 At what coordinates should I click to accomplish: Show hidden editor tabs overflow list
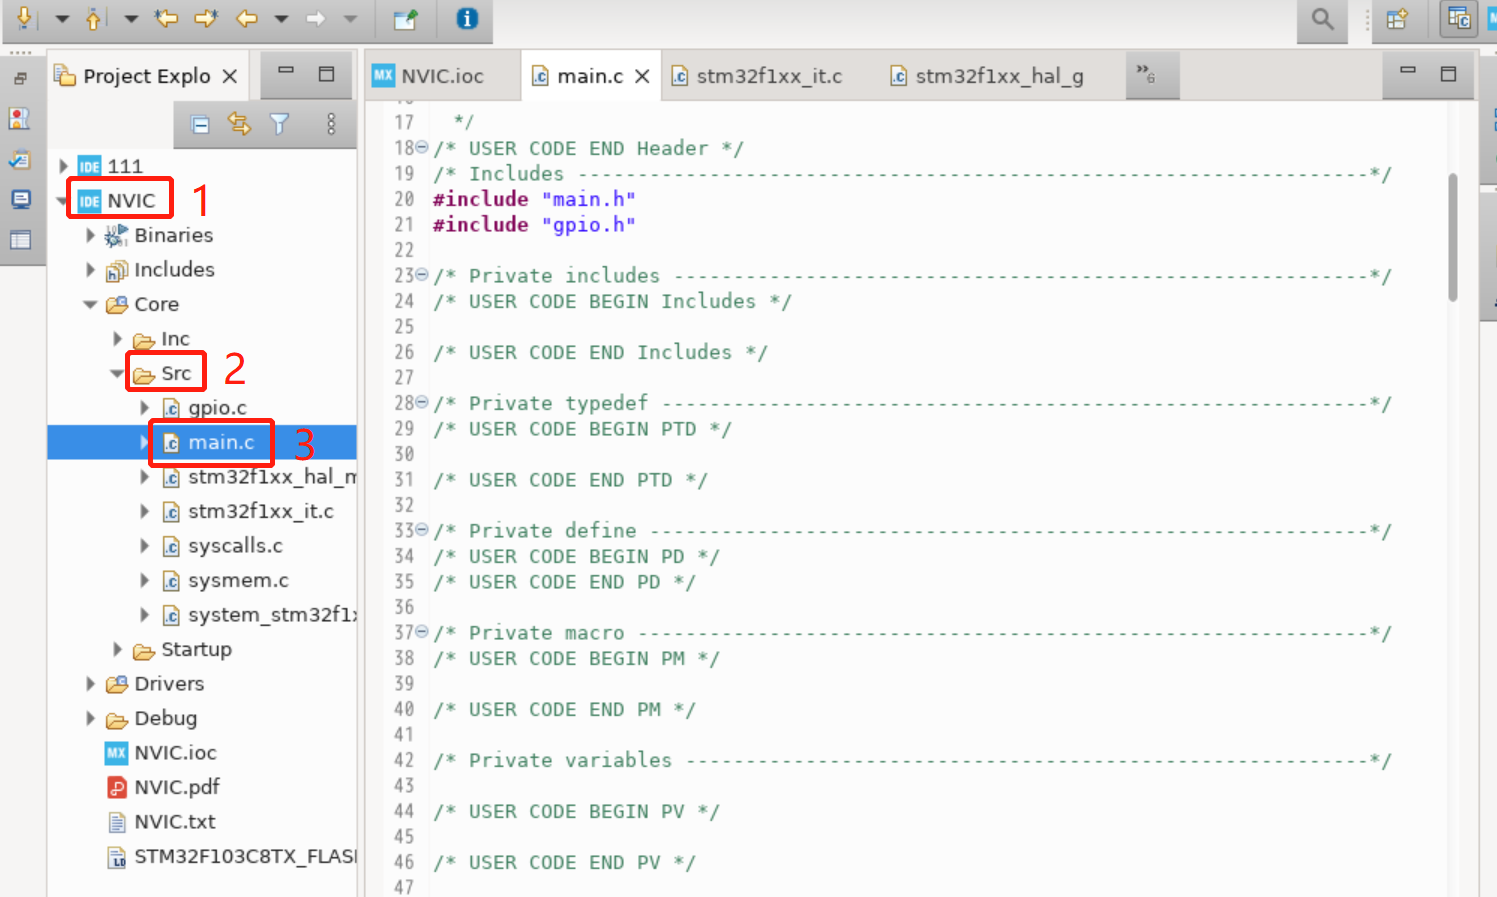point(1146,74)
